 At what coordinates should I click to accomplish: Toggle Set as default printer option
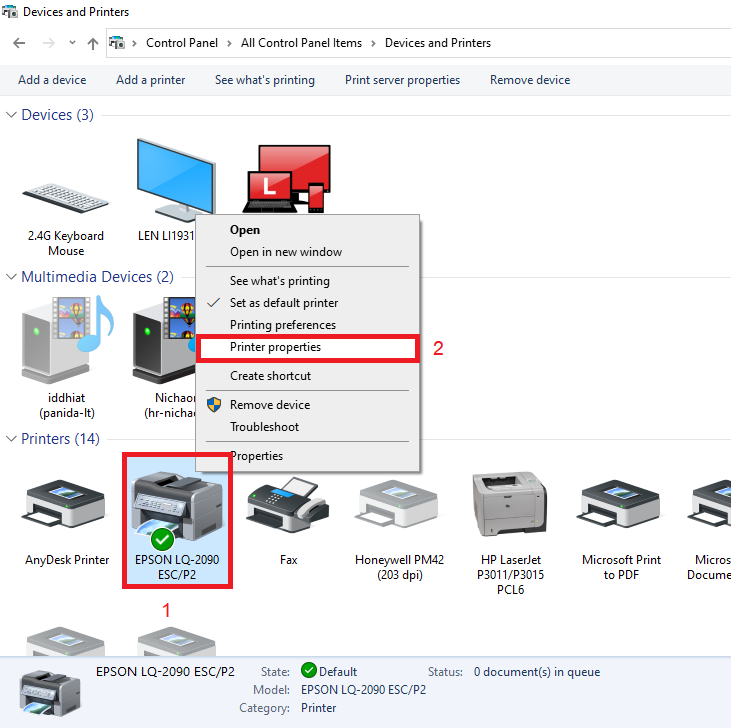pos(284,303)
